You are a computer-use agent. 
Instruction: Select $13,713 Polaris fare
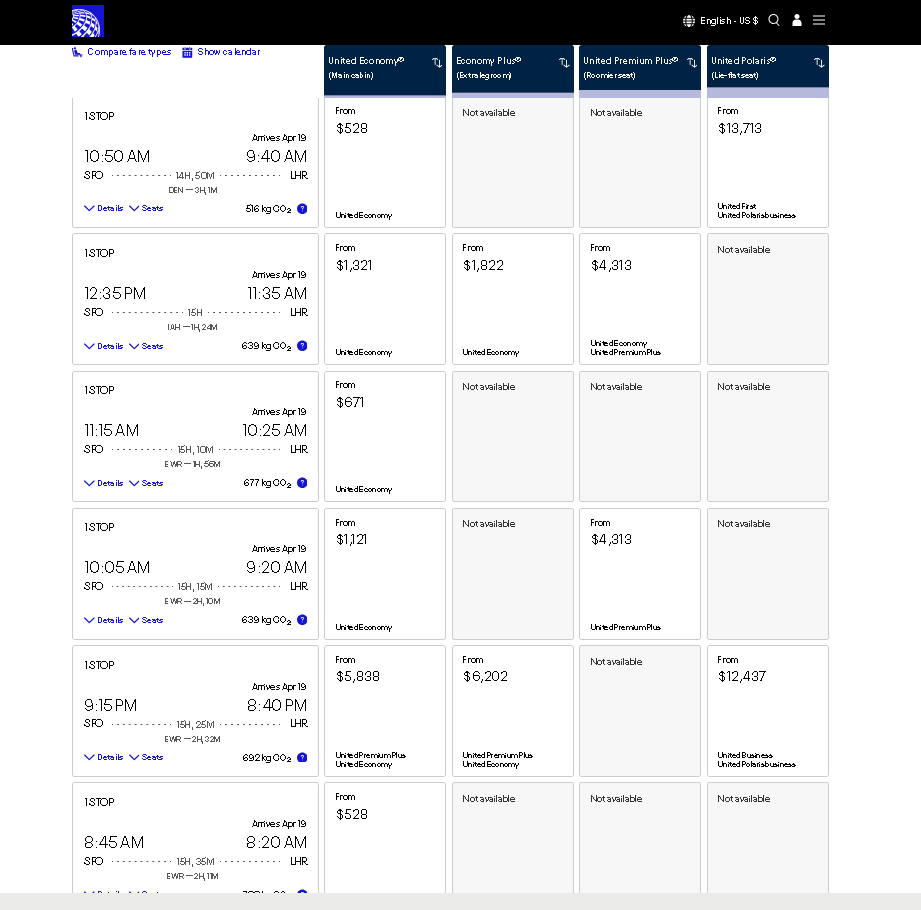[768, 162]
